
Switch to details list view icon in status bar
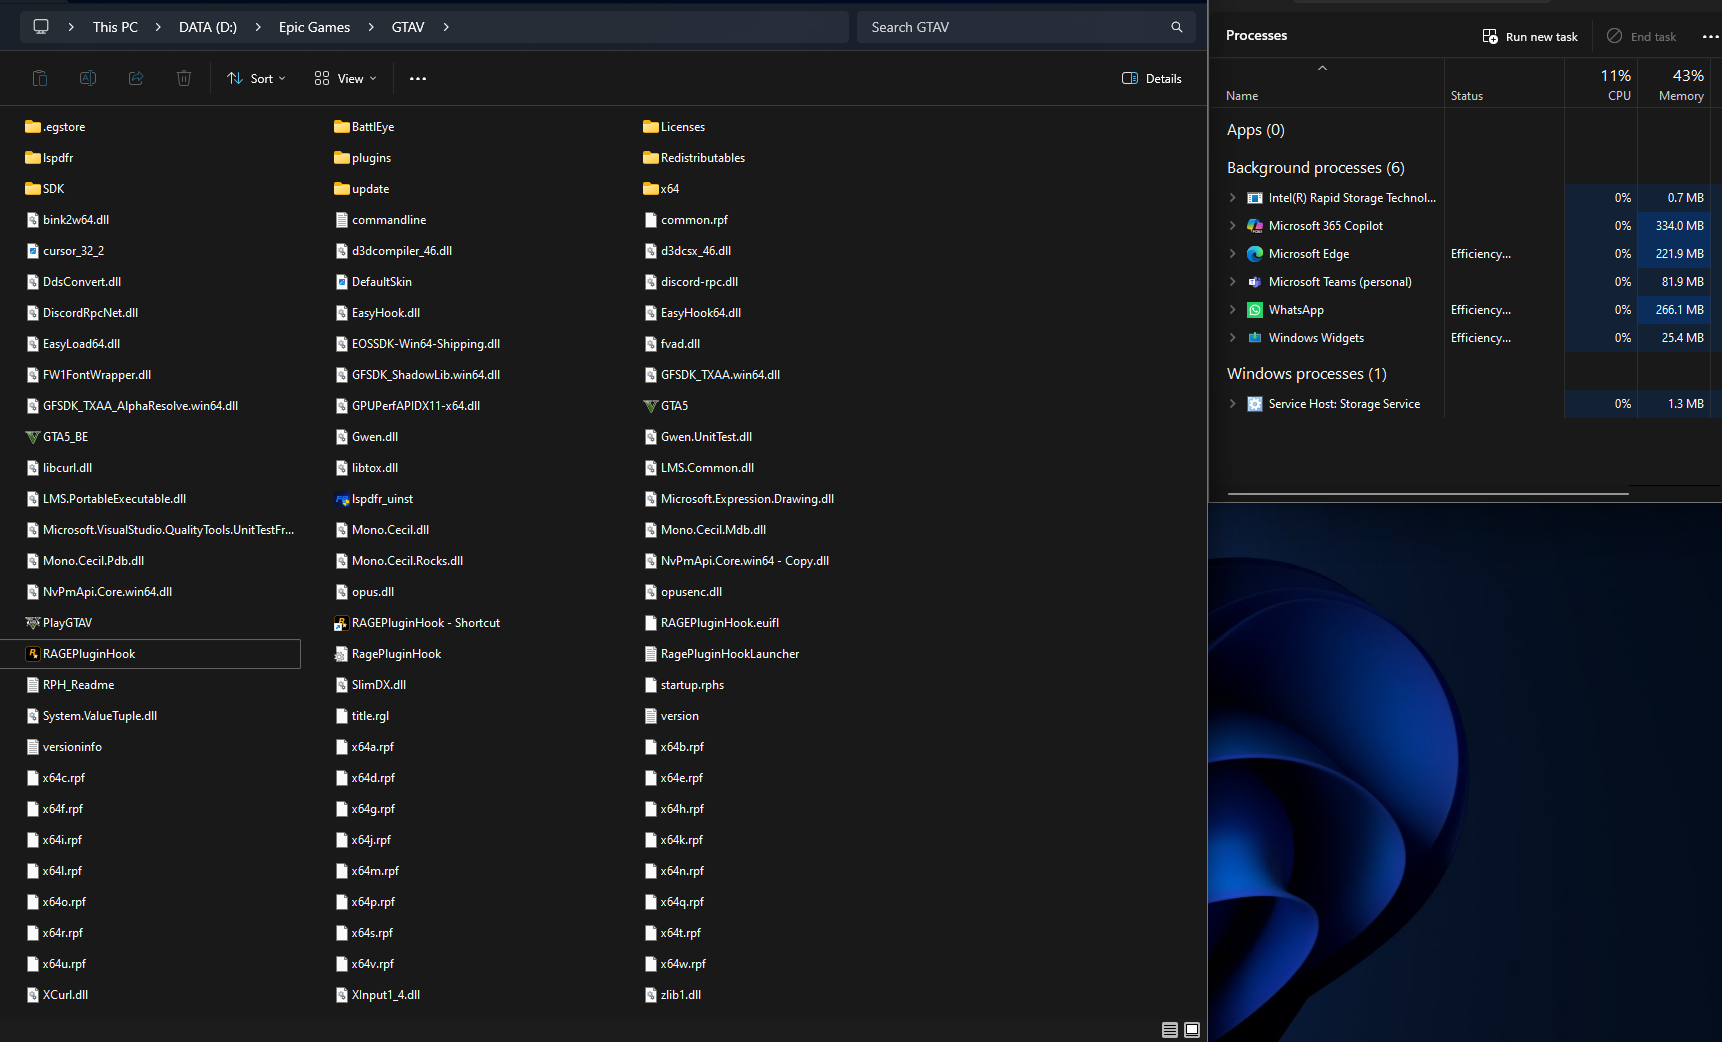(x=1170, y=1030)
